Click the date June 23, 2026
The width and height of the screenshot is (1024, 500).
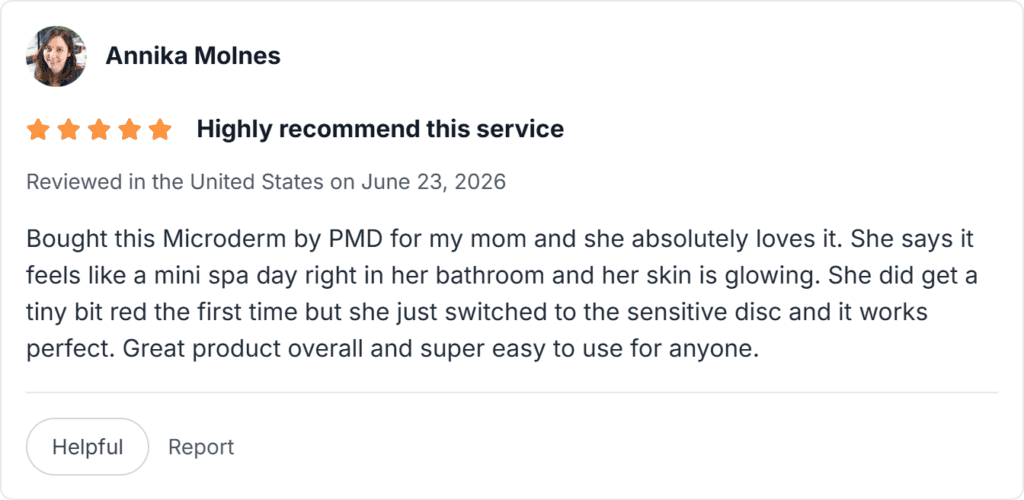pyautogui.click(x=432, y=181)
